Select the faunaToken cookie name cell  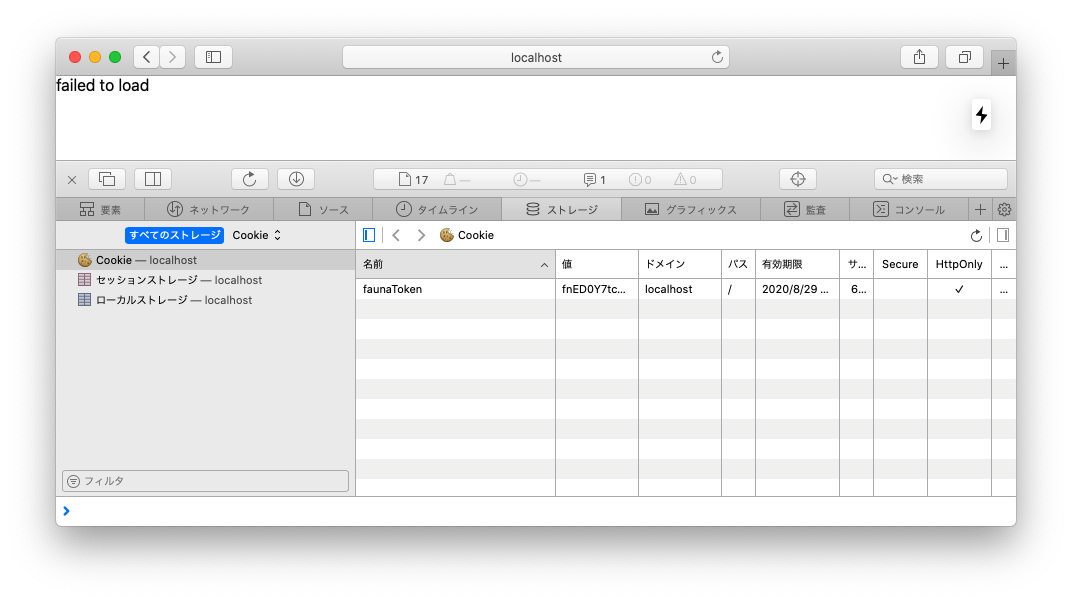coord(455,289)
